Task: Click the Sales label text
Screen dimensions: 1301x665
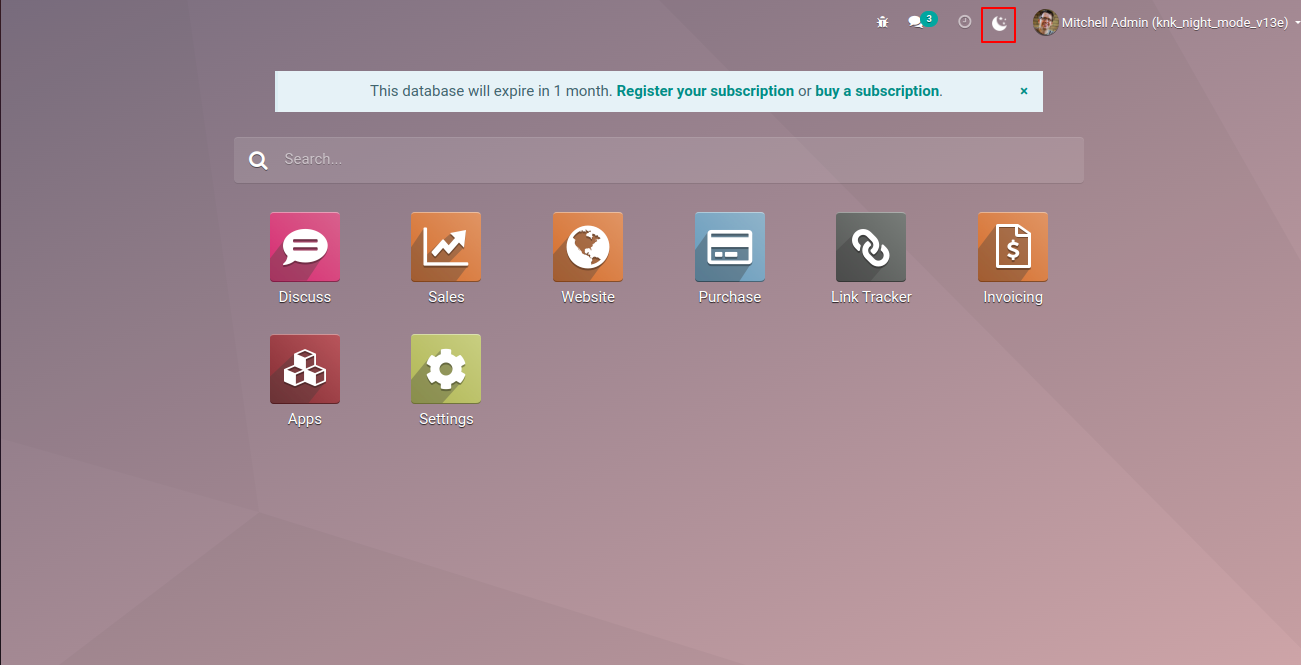Action: tap(446, 297)
